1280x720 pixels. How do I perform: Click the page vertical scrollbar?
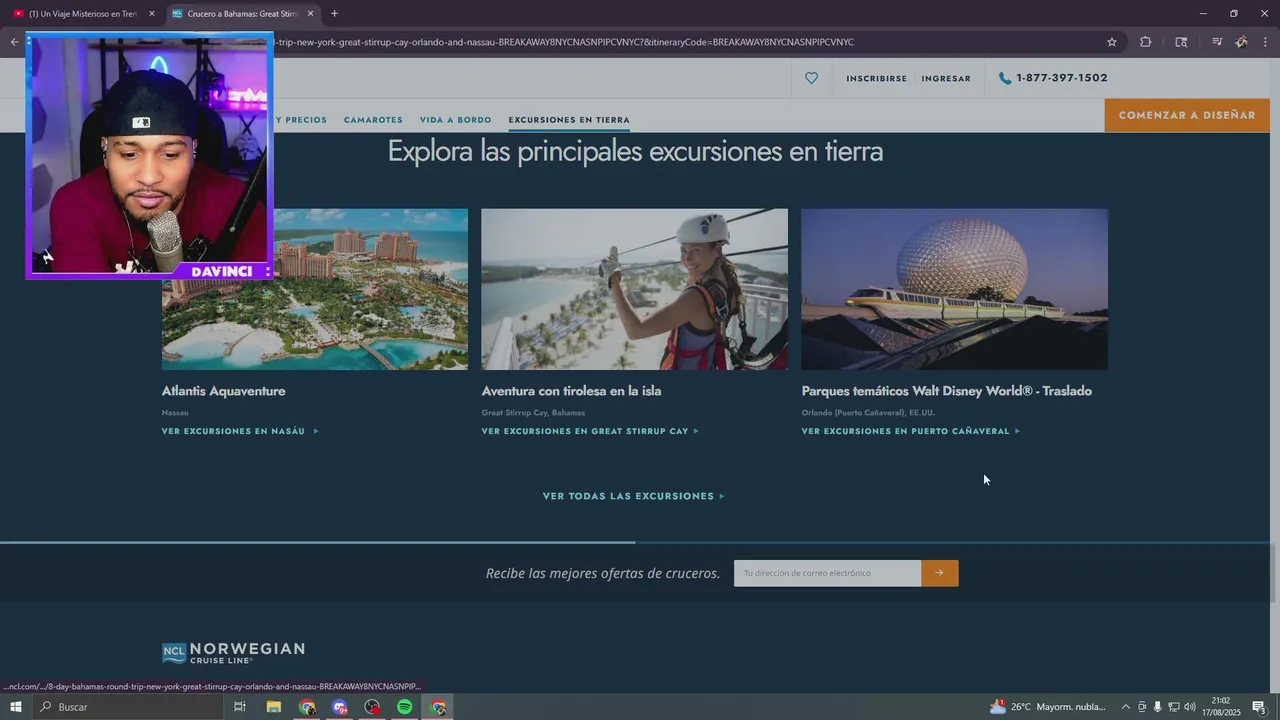pyautogui.click(x=1275, y=570)
